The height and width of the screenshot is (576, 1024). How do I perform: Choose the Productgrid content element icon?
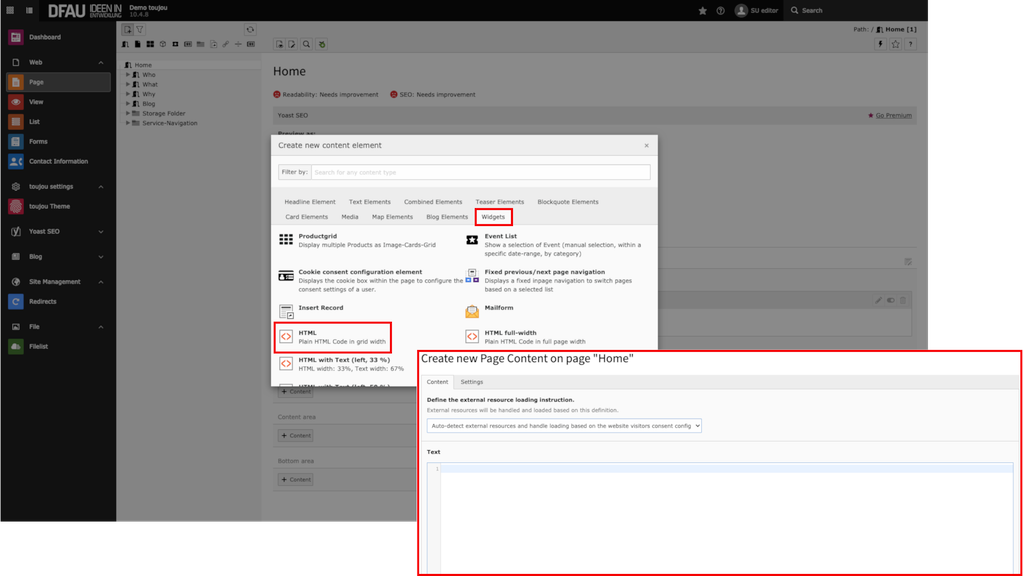(x=286, y=240)
